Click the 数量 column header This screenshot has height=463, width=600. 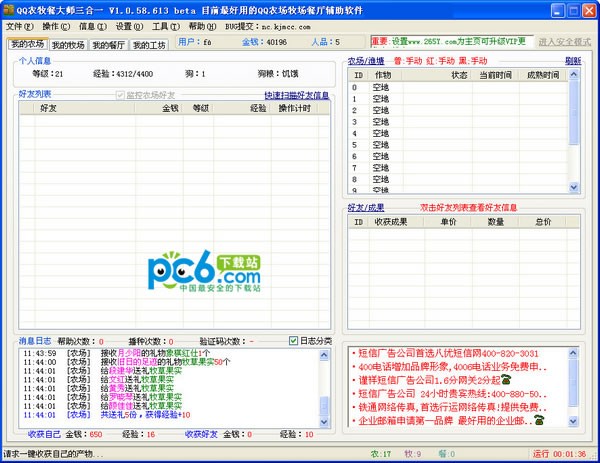click(495, 222)
